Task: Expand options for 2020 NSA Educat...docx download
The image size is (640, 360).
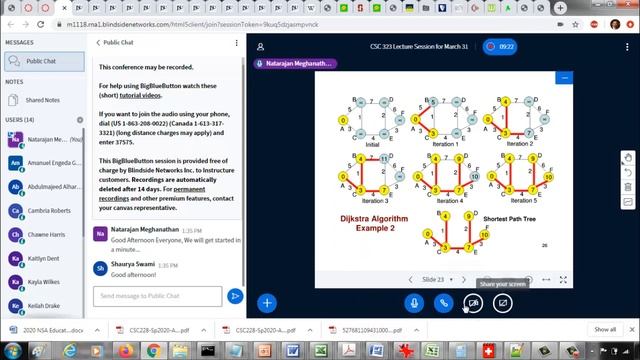Action: [97, 330]
